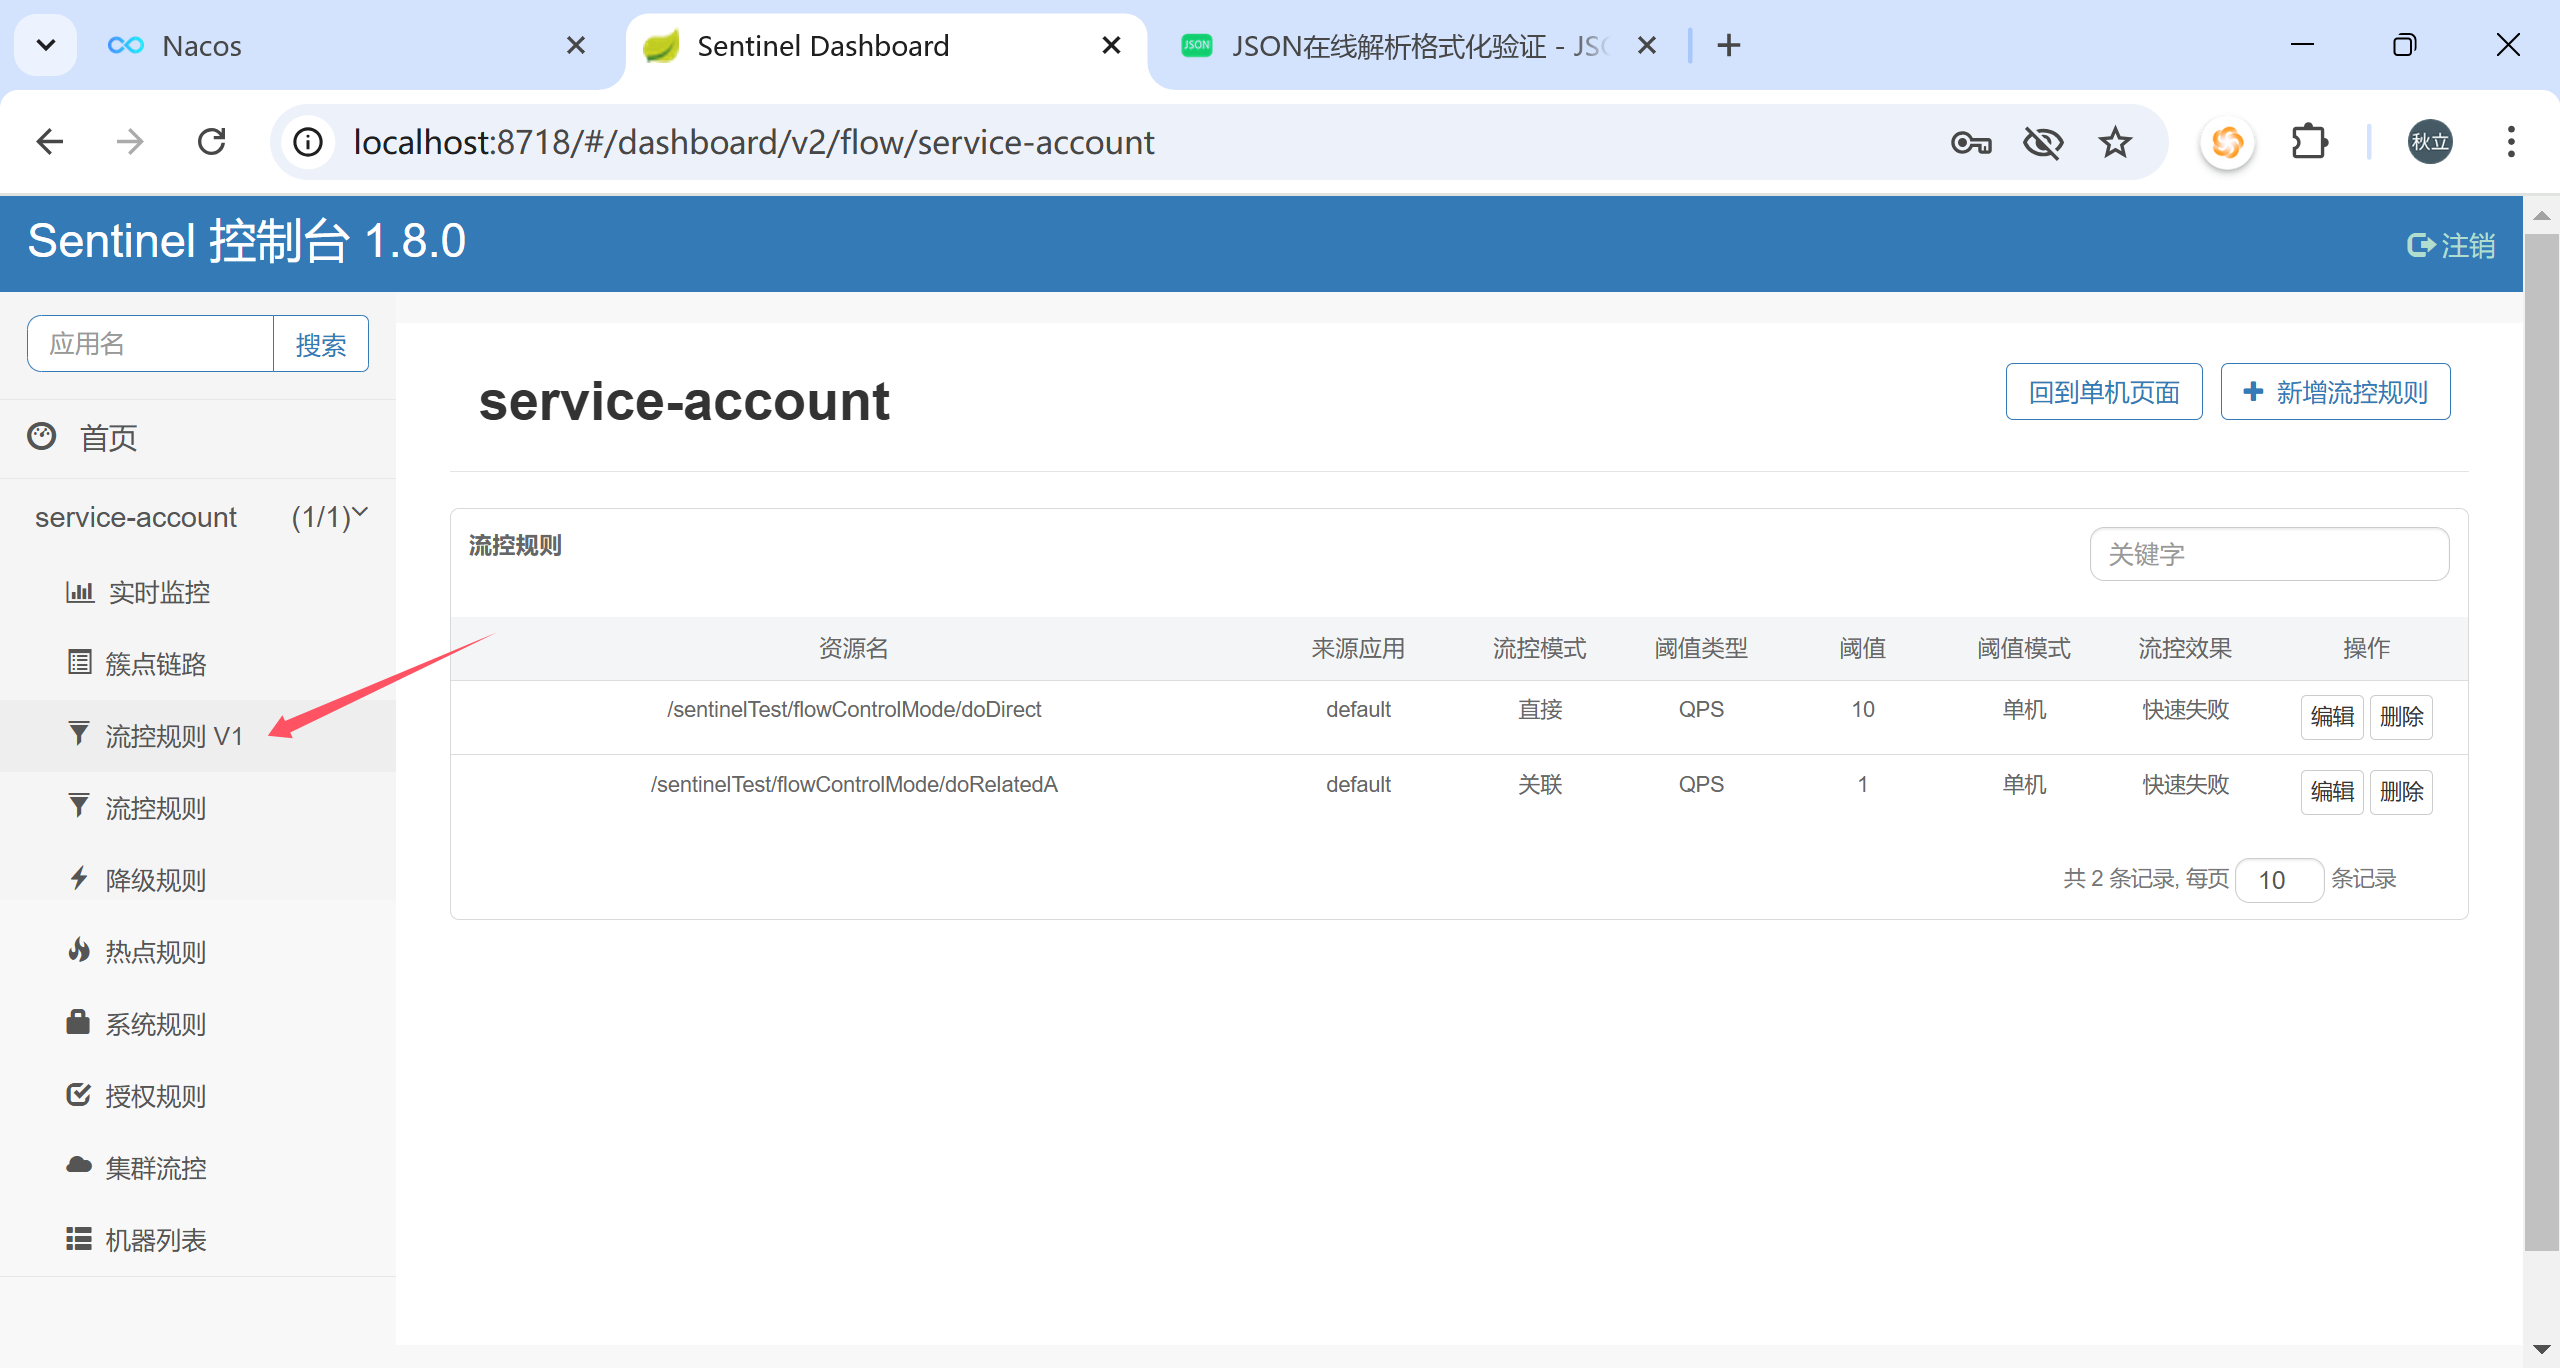Viewport: 2560px width, 1368px height.
Task: Click the flame icon for 热点规则
Action: (x=79, y=950)
